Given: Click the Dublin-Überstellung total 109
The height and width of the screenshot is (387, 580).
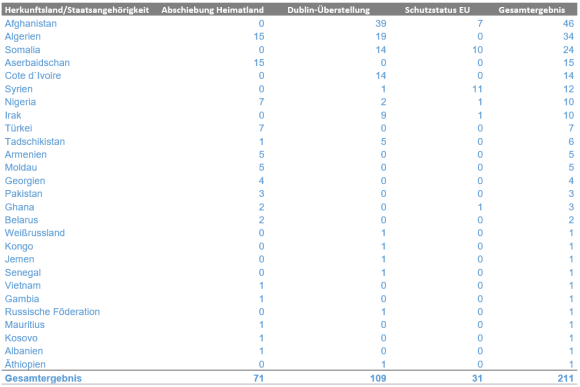Looking at the screenshot, I should point(378,378).
